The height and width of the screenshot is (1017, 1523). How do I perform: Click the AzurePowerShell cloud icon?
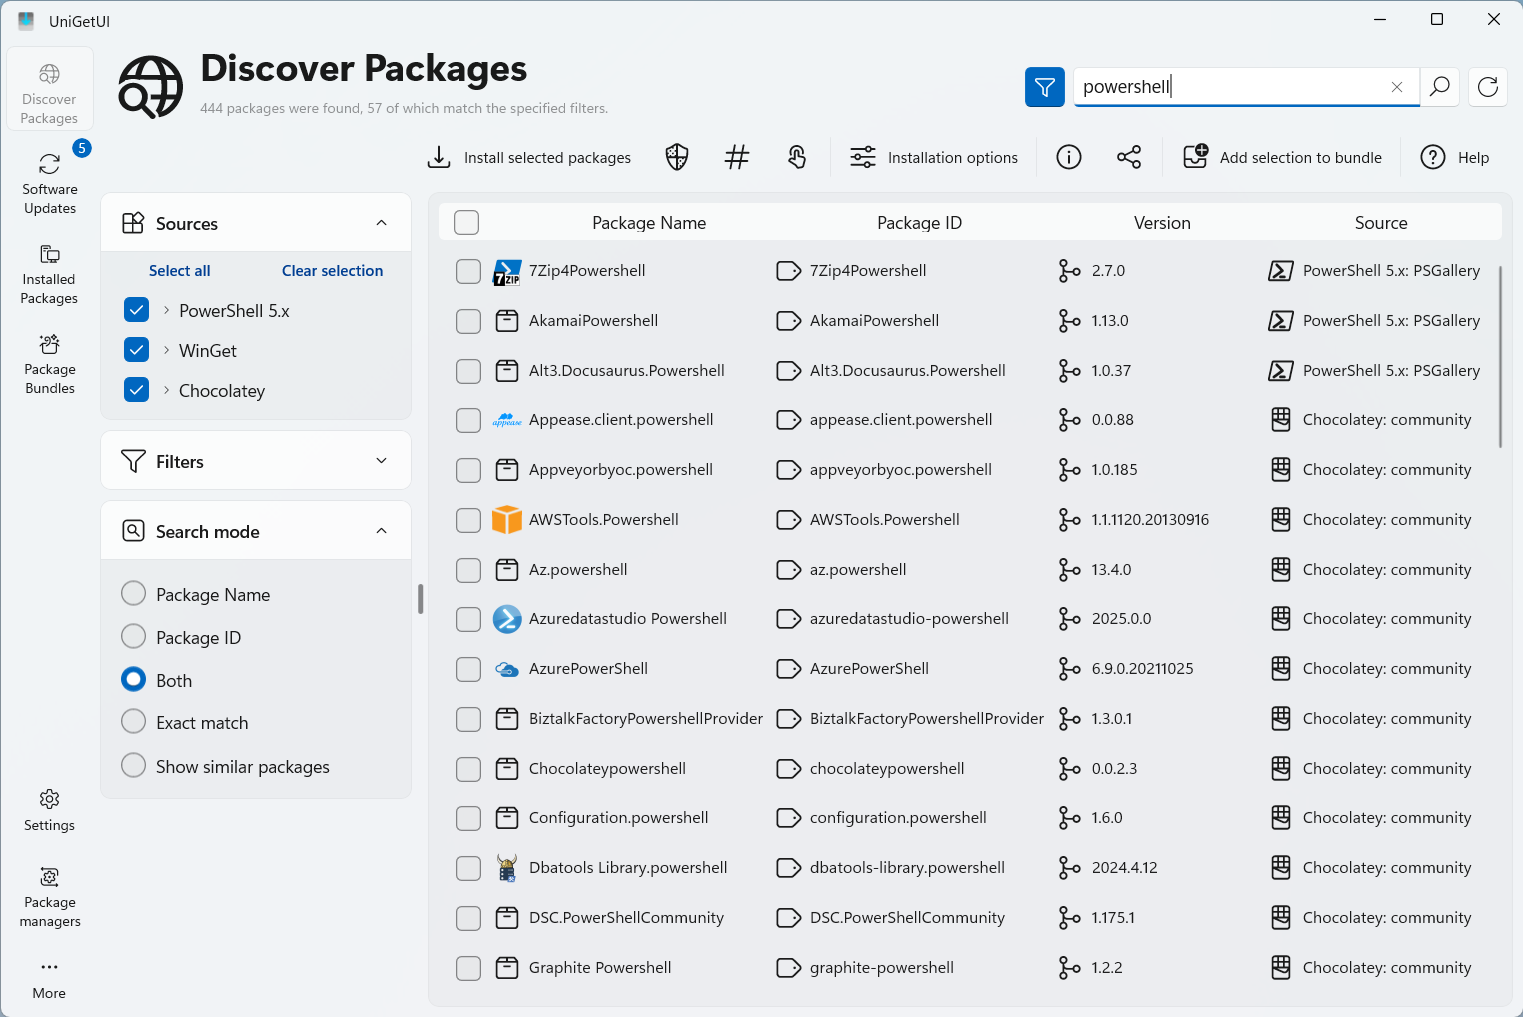(x=507, y=669)
